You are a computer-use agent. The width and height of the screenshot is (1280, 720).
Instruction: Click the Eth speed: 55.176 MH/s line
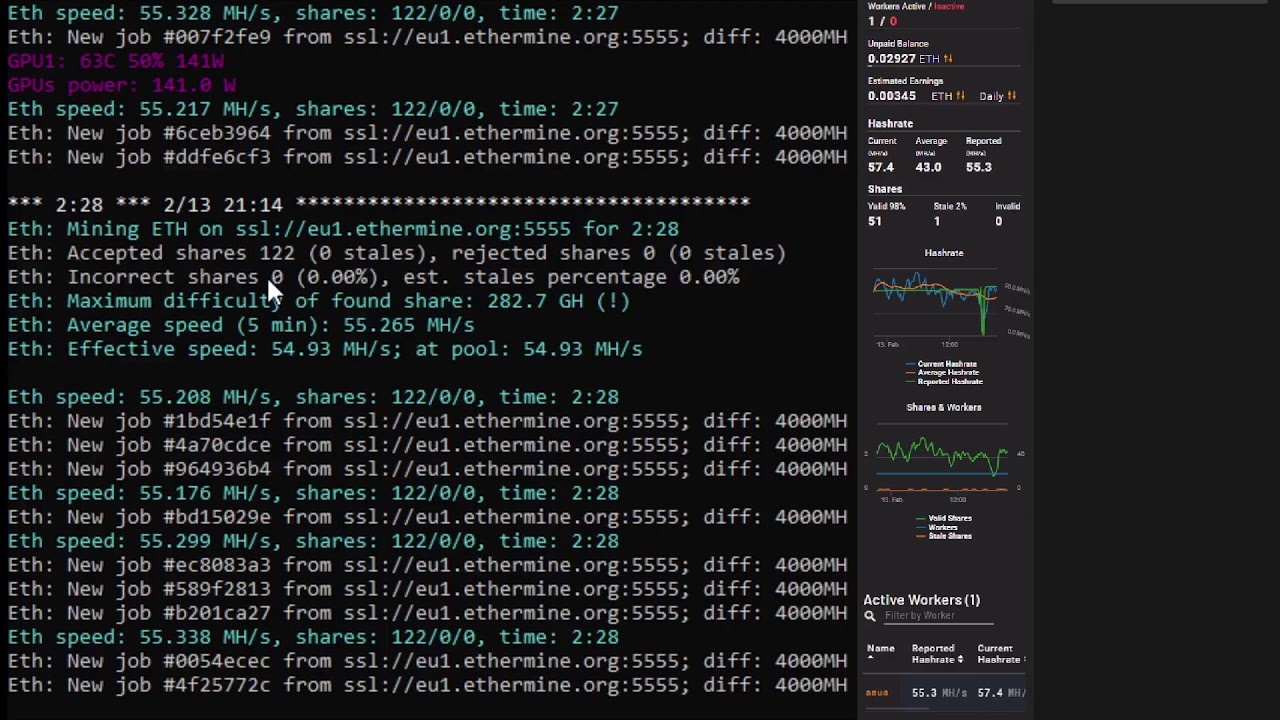click(x=313, y=493)
